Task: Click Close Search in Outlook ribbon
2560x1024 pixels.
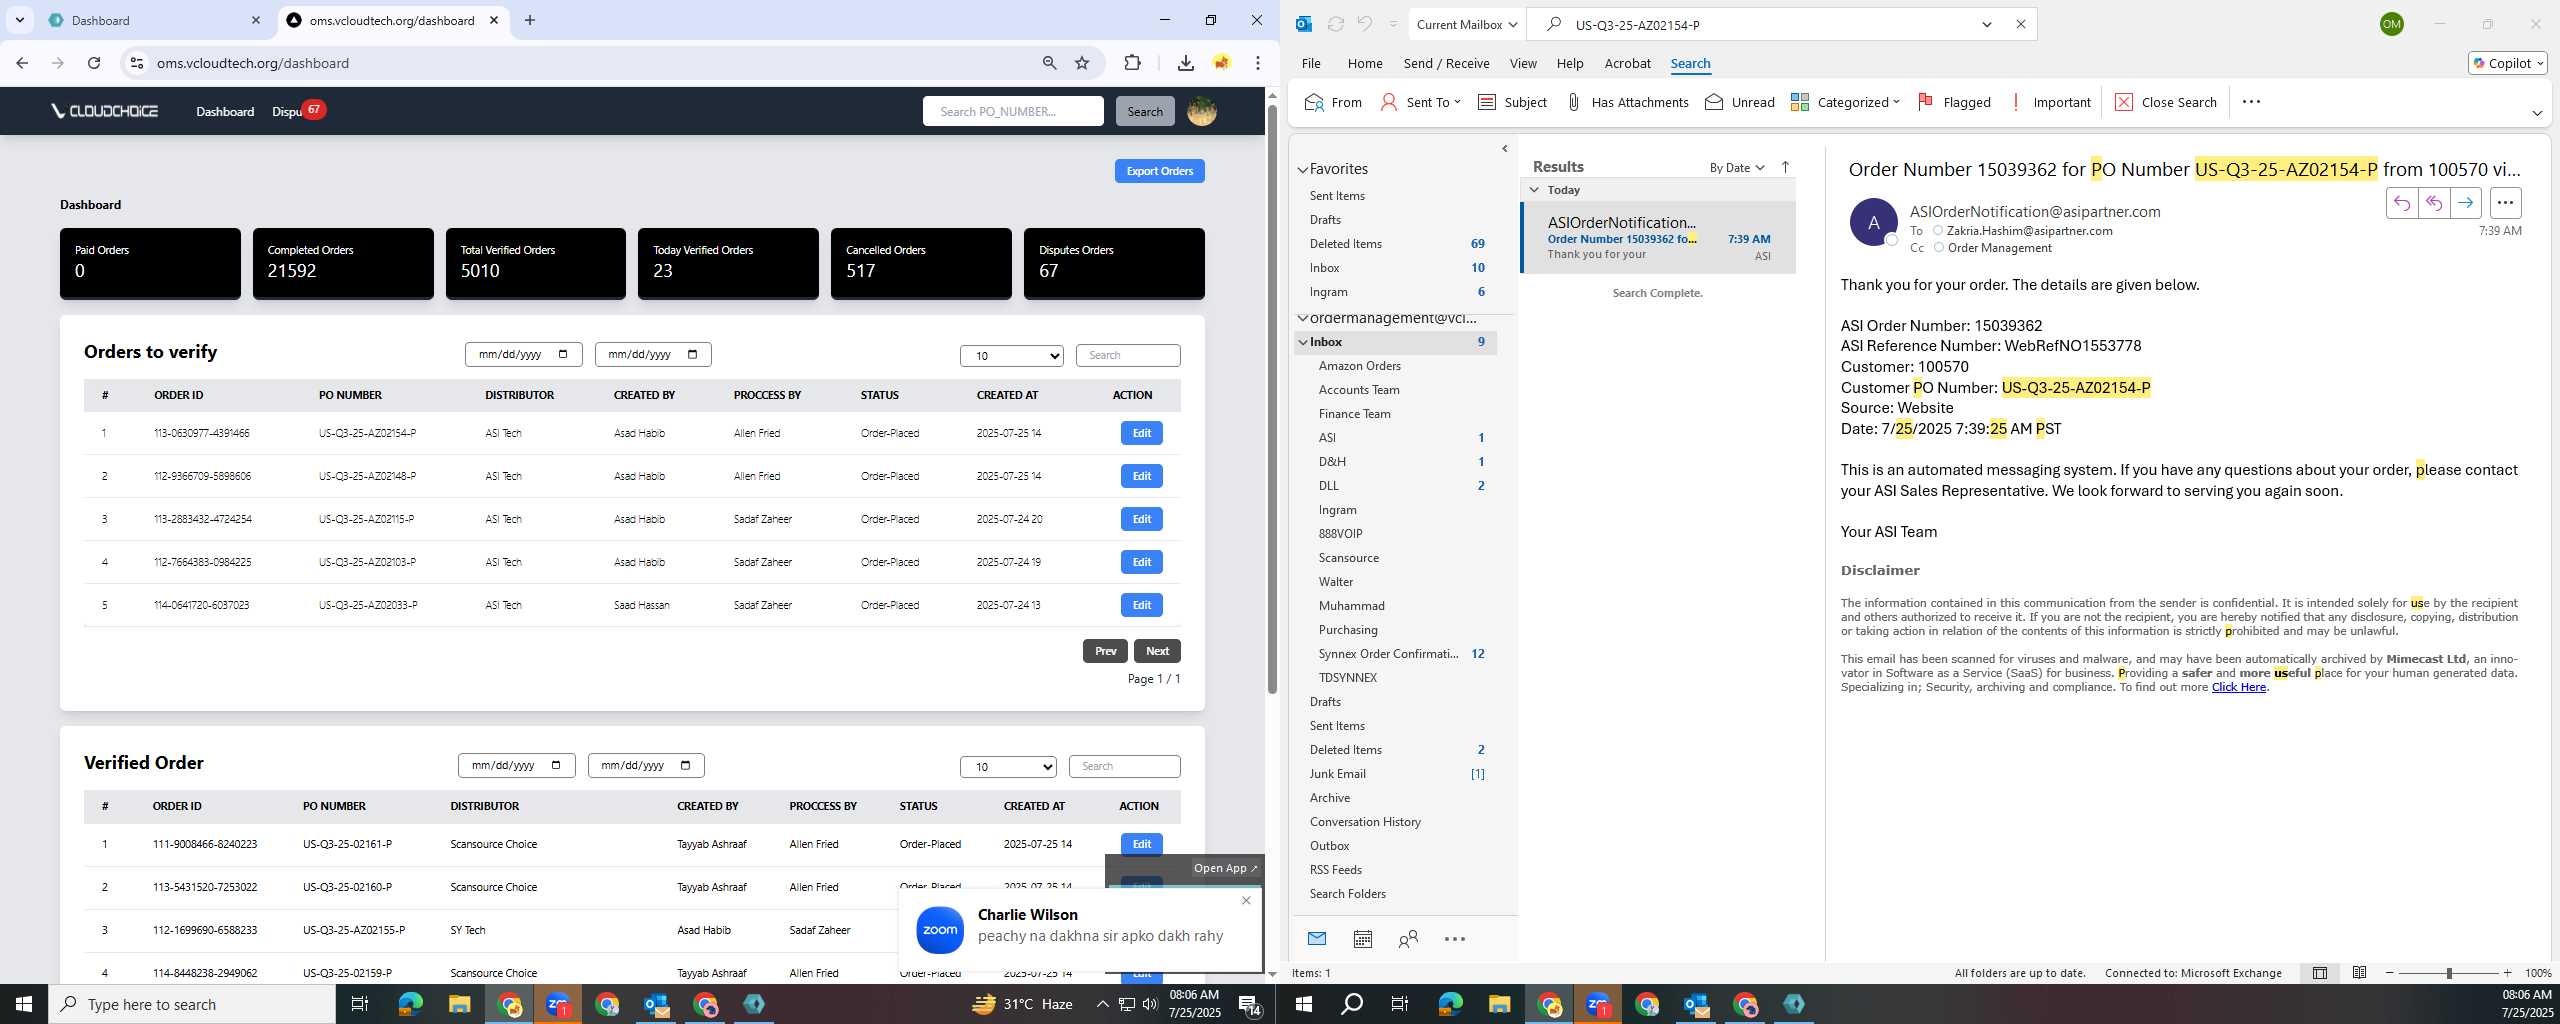Action: [x=2166, y=102]
